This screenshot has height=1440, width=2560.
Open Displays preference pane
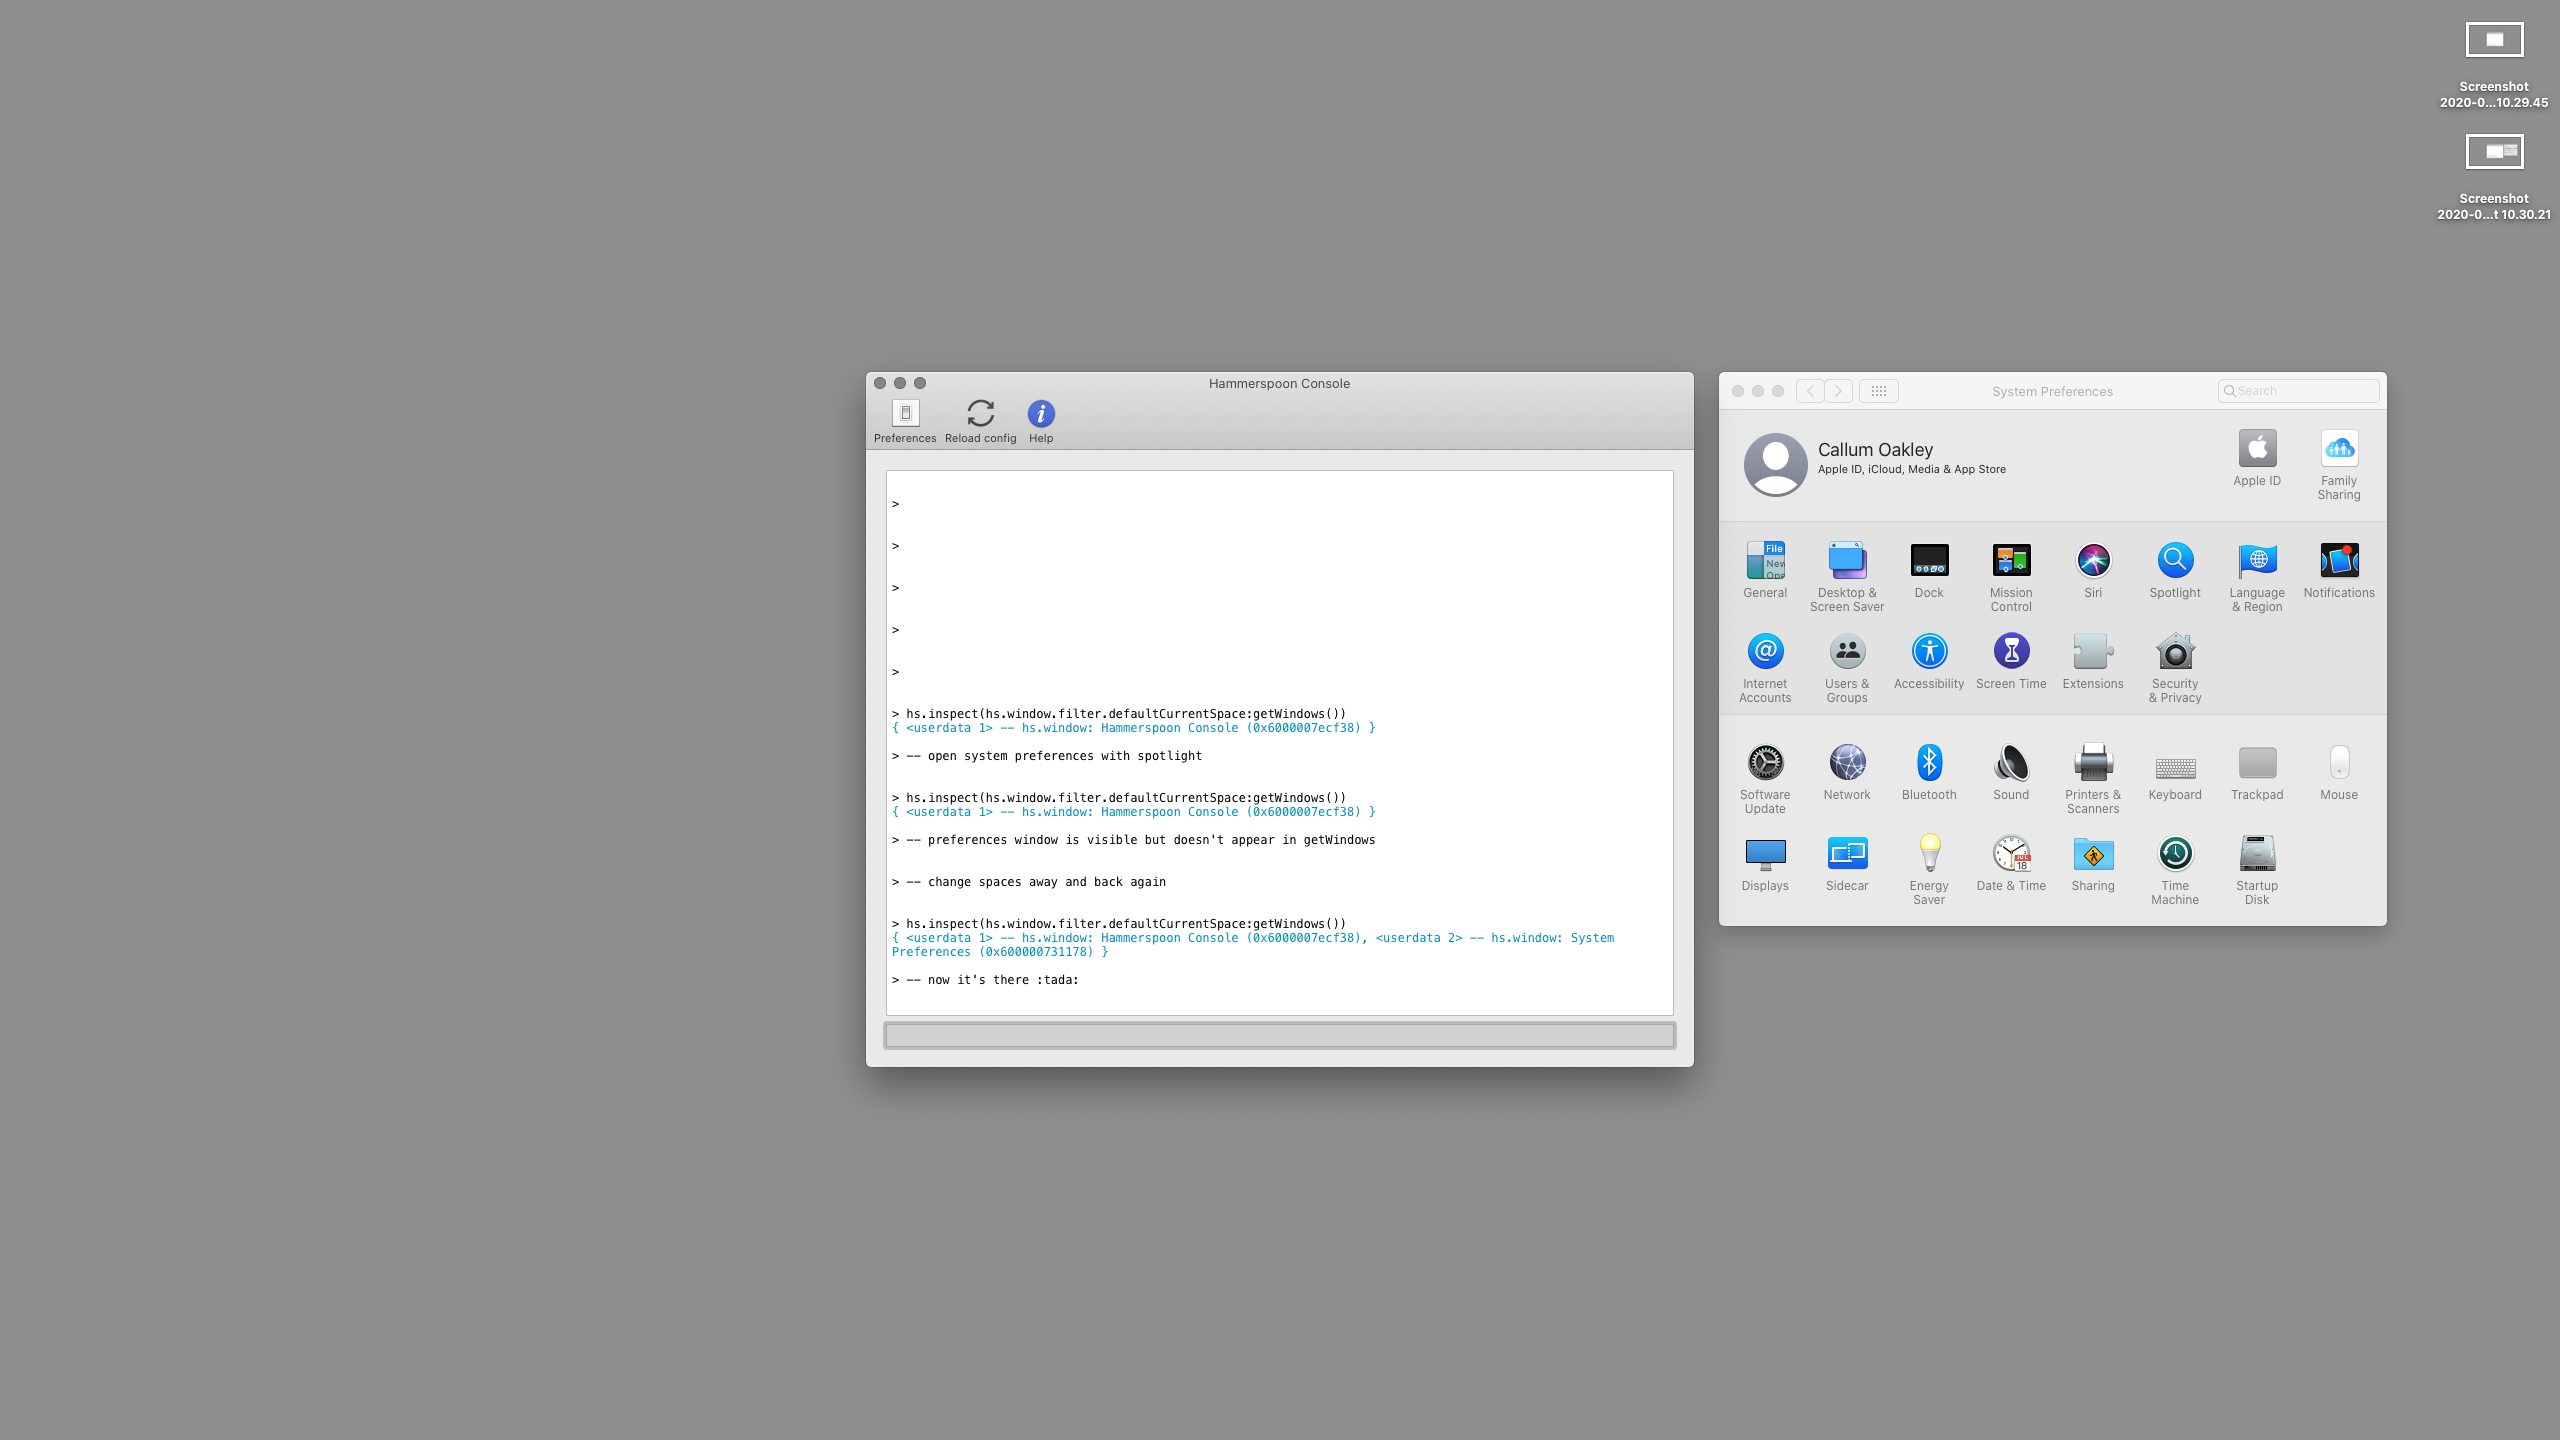coord(1765,854)
